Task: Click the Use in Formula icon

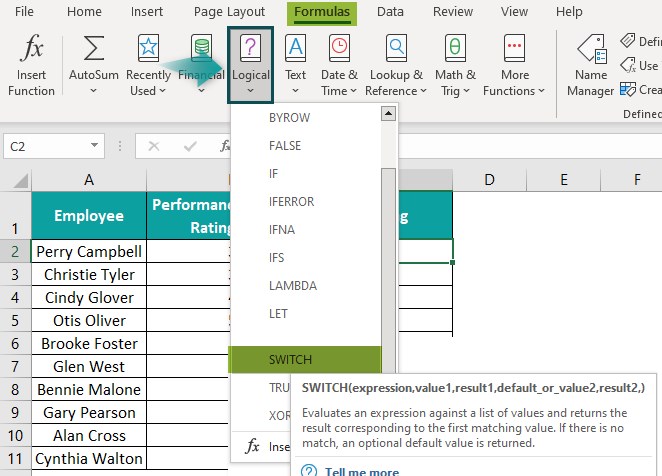Action: 628,65
